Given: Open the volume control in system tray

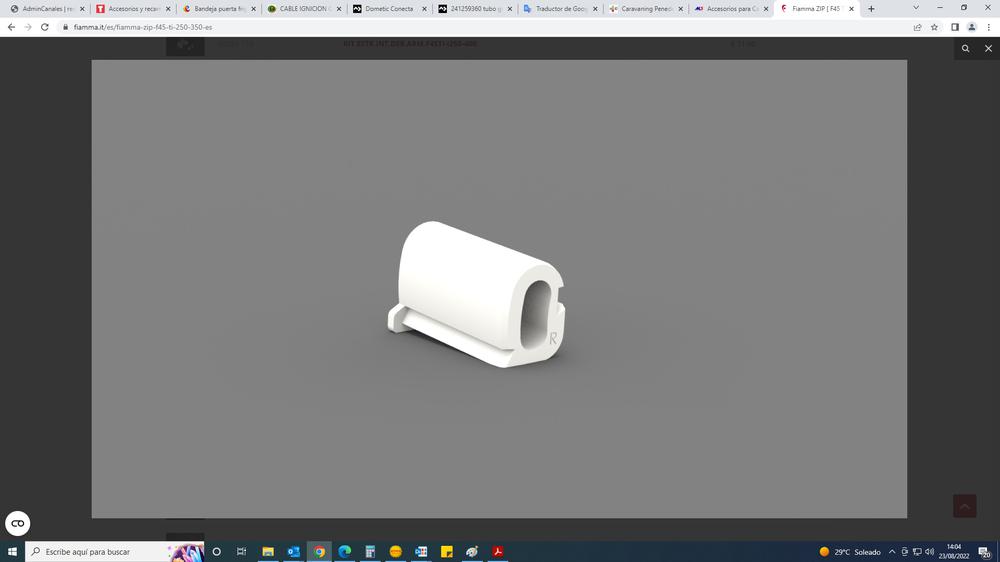Looking at the screenshot, I should (x=930, y=552).
